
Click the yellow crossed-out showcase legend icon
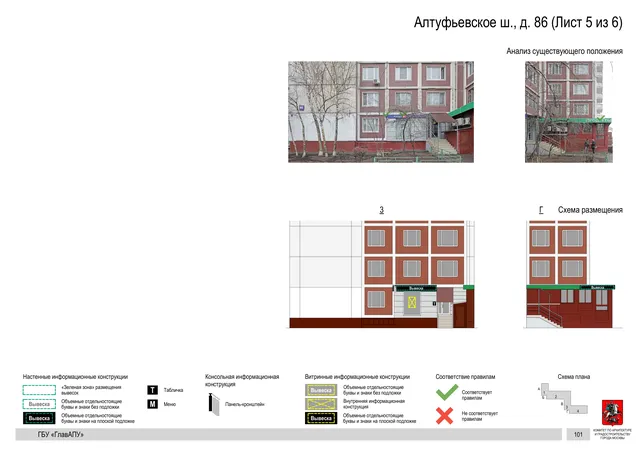pos(321,404)
